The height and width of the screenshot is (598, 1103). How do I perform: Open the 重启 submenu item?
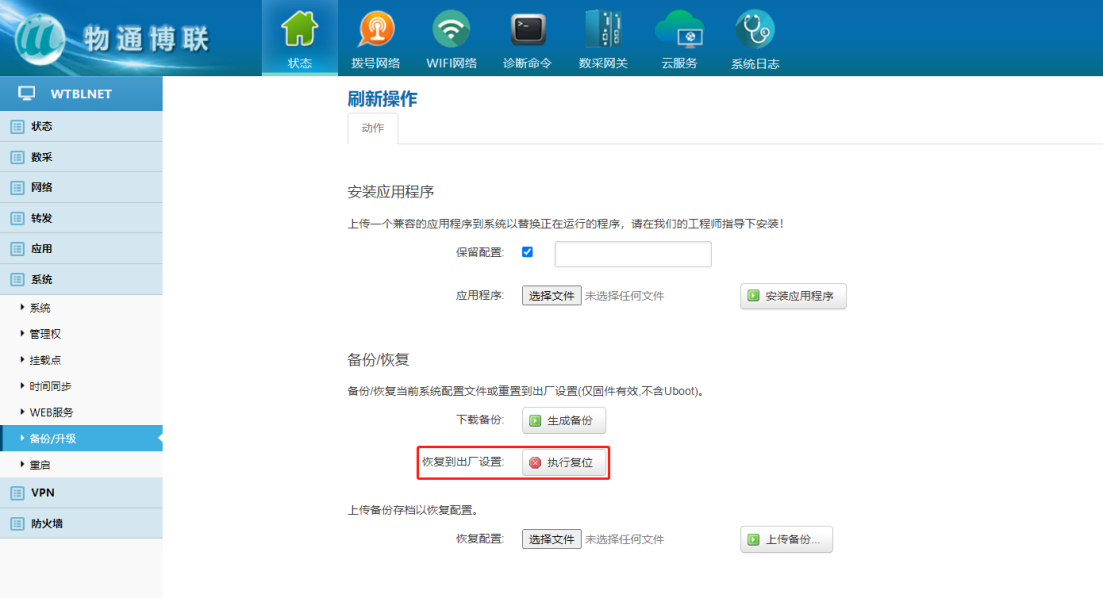point(40,465)
